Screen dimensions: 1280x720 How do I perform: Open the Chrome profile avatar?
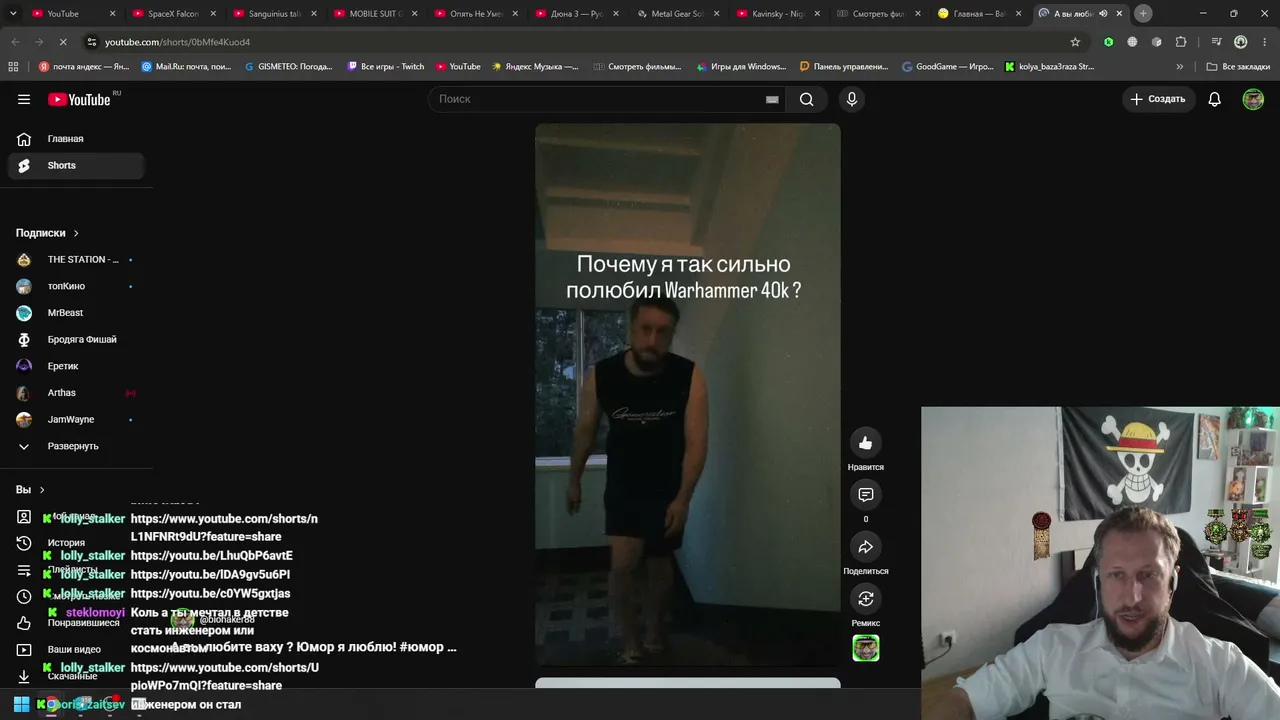coord(1241,42)
